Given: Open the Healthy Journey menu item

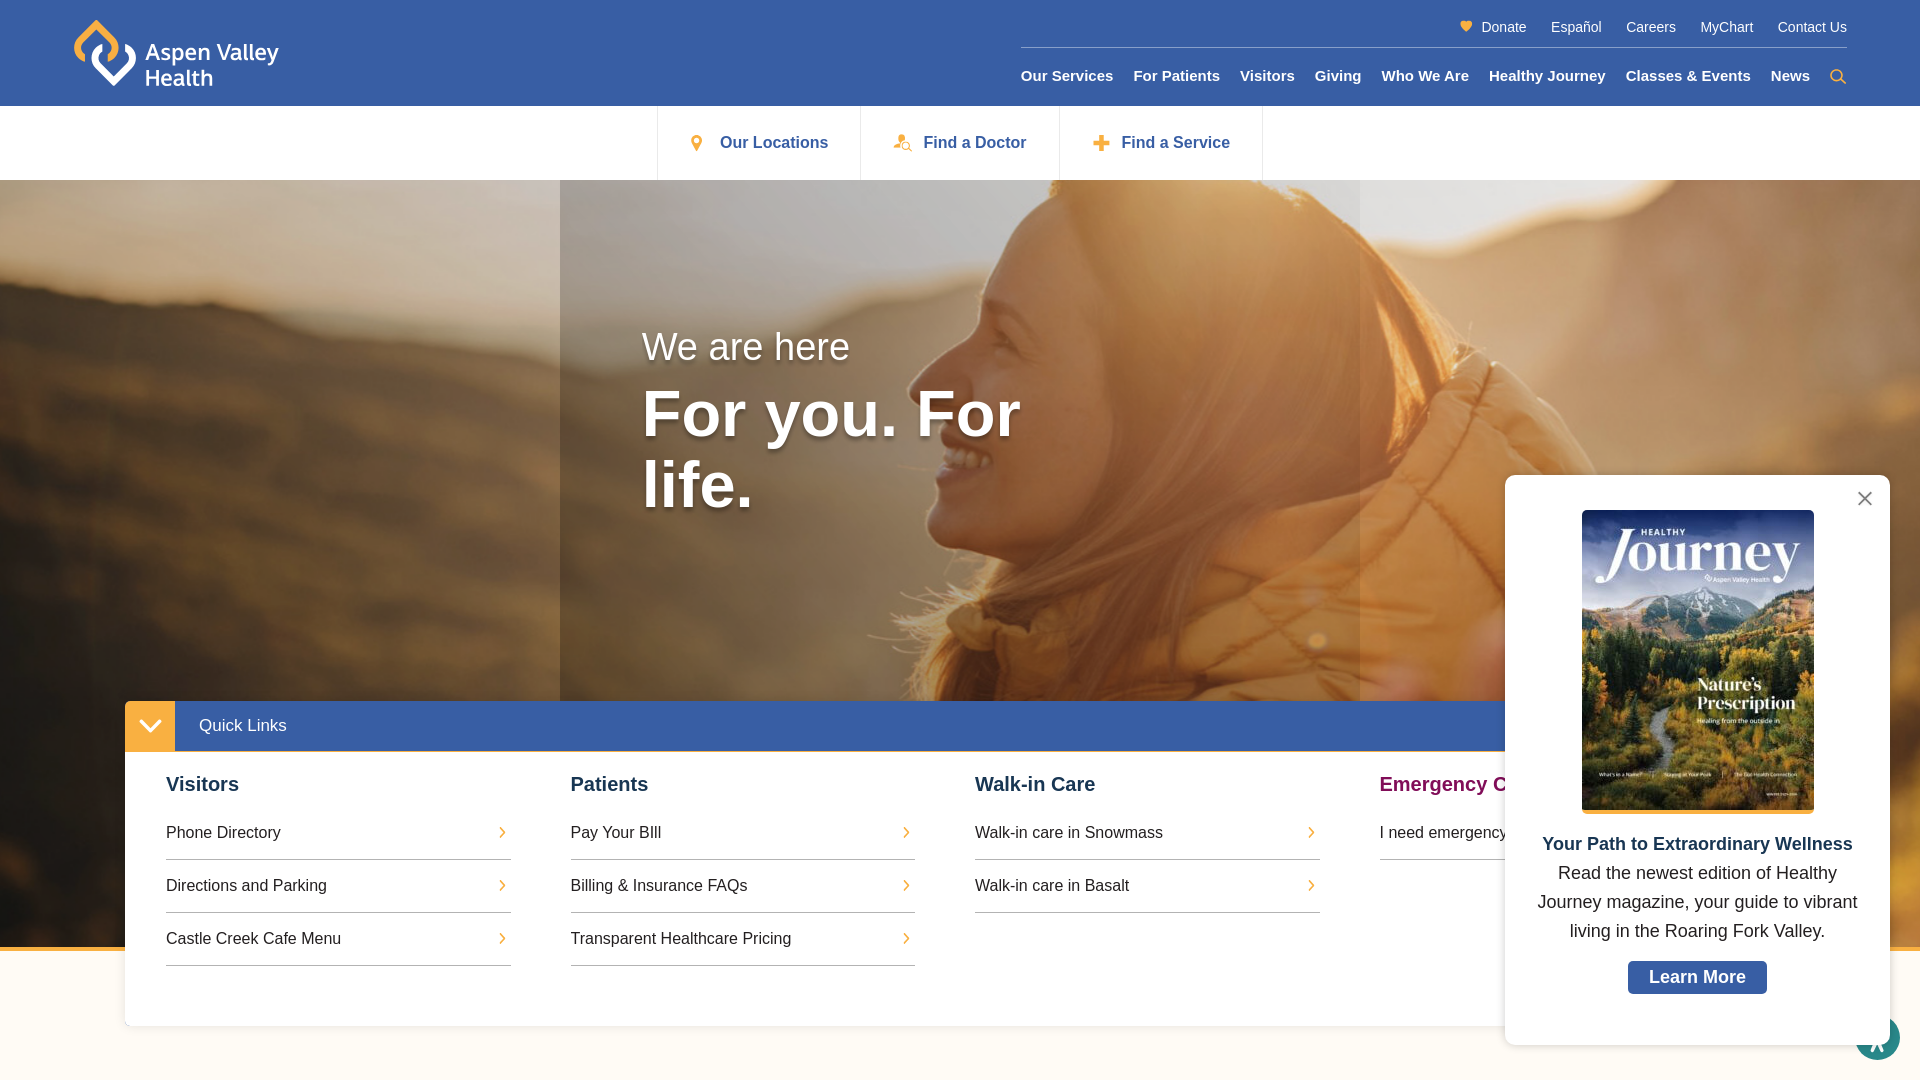Looking at the screenshot, I should [1547, 76].
